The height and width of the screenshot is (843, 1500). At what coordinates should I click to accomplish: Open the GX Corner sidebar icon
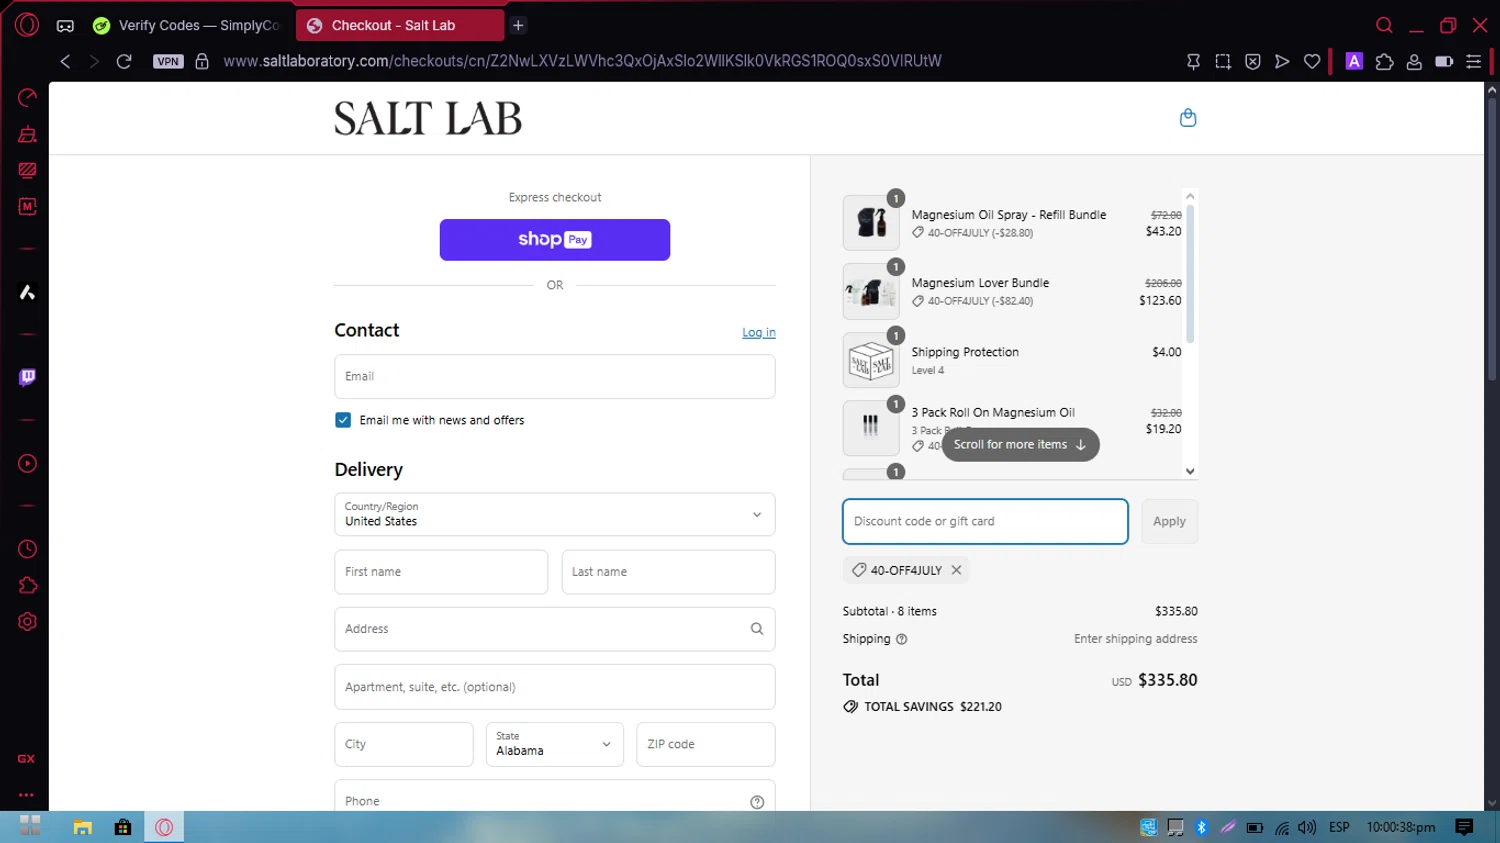(x=26, y=759)
